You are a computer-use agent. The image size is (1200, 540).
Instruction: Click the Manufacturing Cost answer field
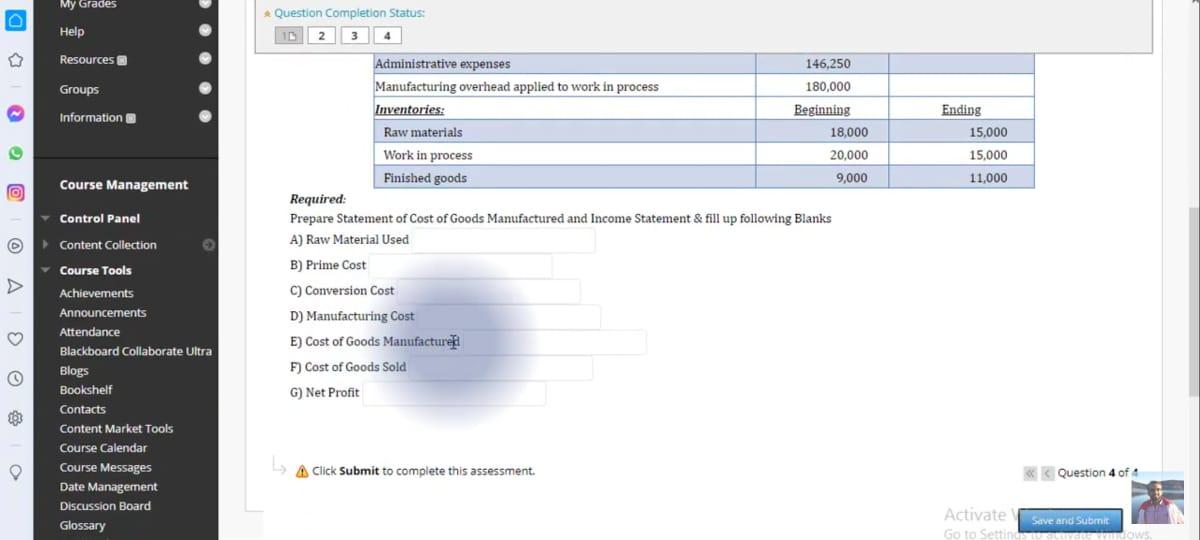[x=508, y=316]
